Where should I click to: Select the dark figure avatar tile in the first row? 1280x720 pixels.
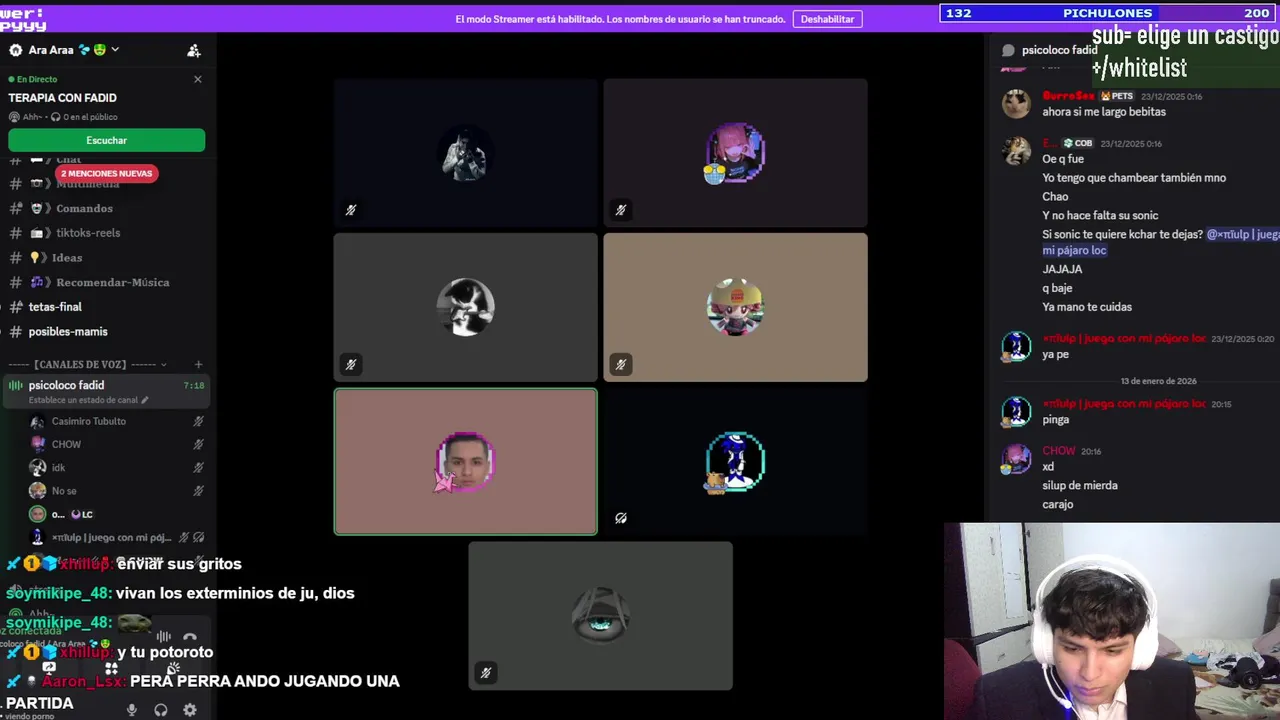click(x=465, y=153)
